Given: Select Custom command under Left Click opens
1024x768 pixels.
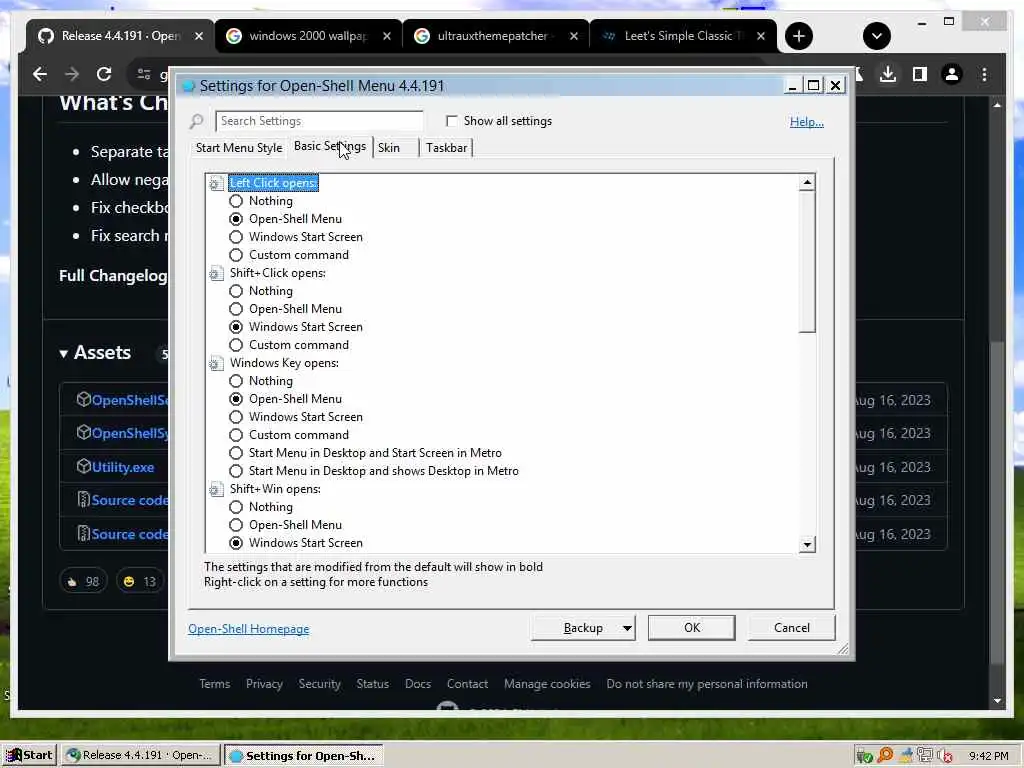Looking at the screenshot, I should [236, 255].
